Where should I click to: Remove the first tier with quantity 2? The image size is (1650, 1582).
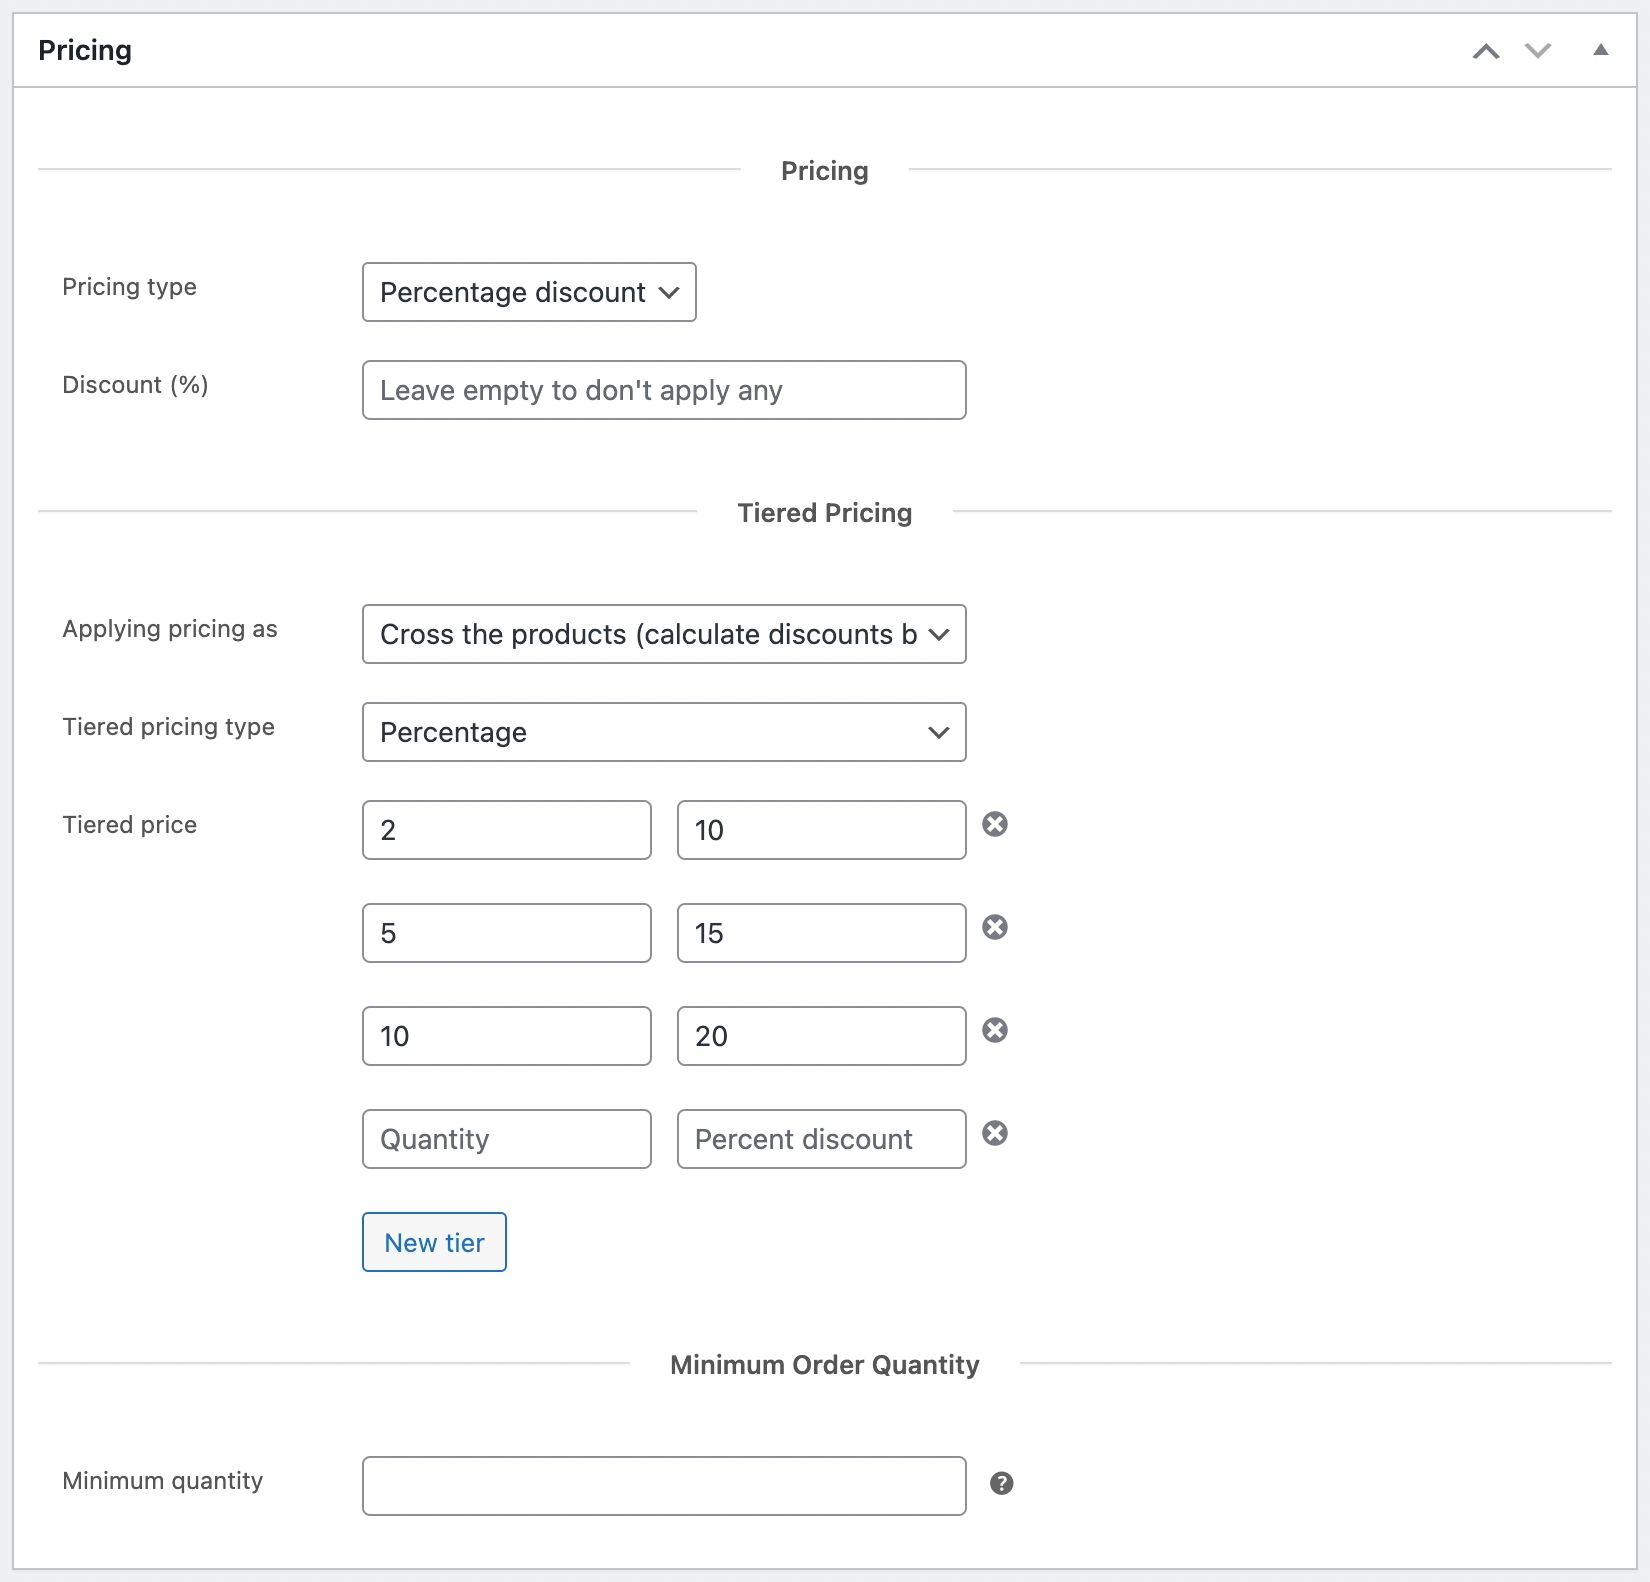click(995, 826)
